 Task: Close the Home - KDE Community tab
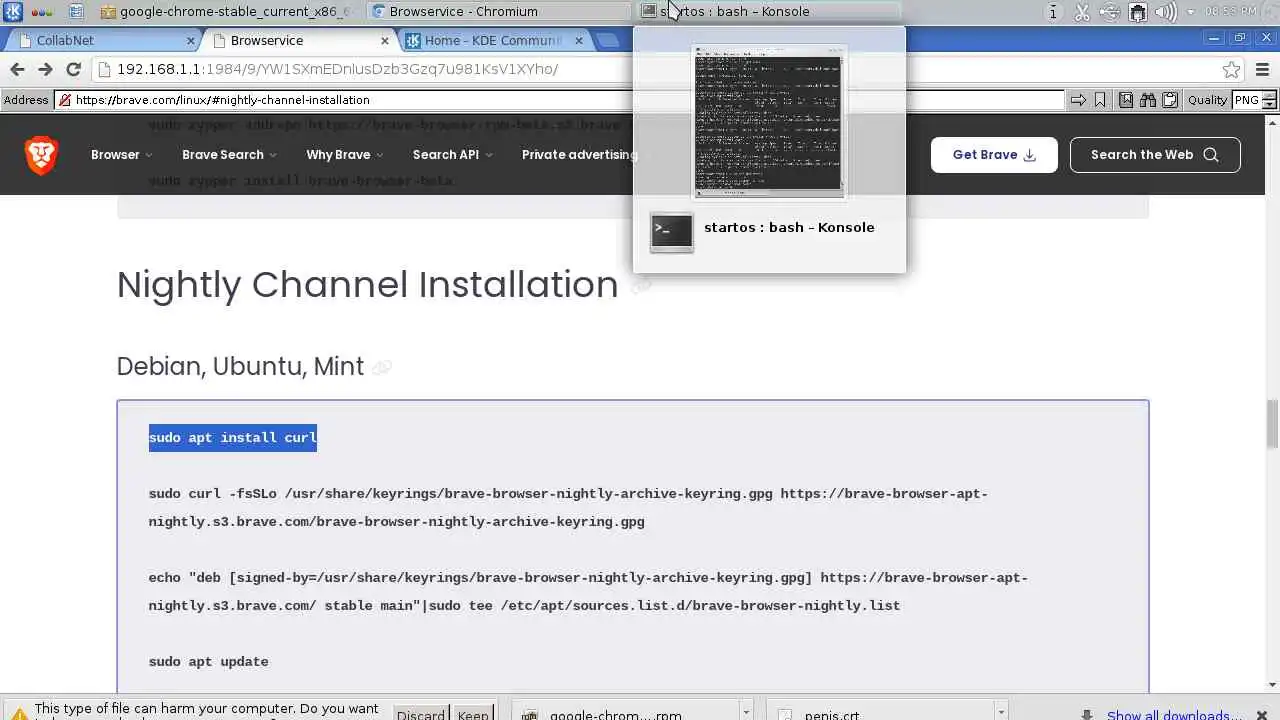click(579, 41)
